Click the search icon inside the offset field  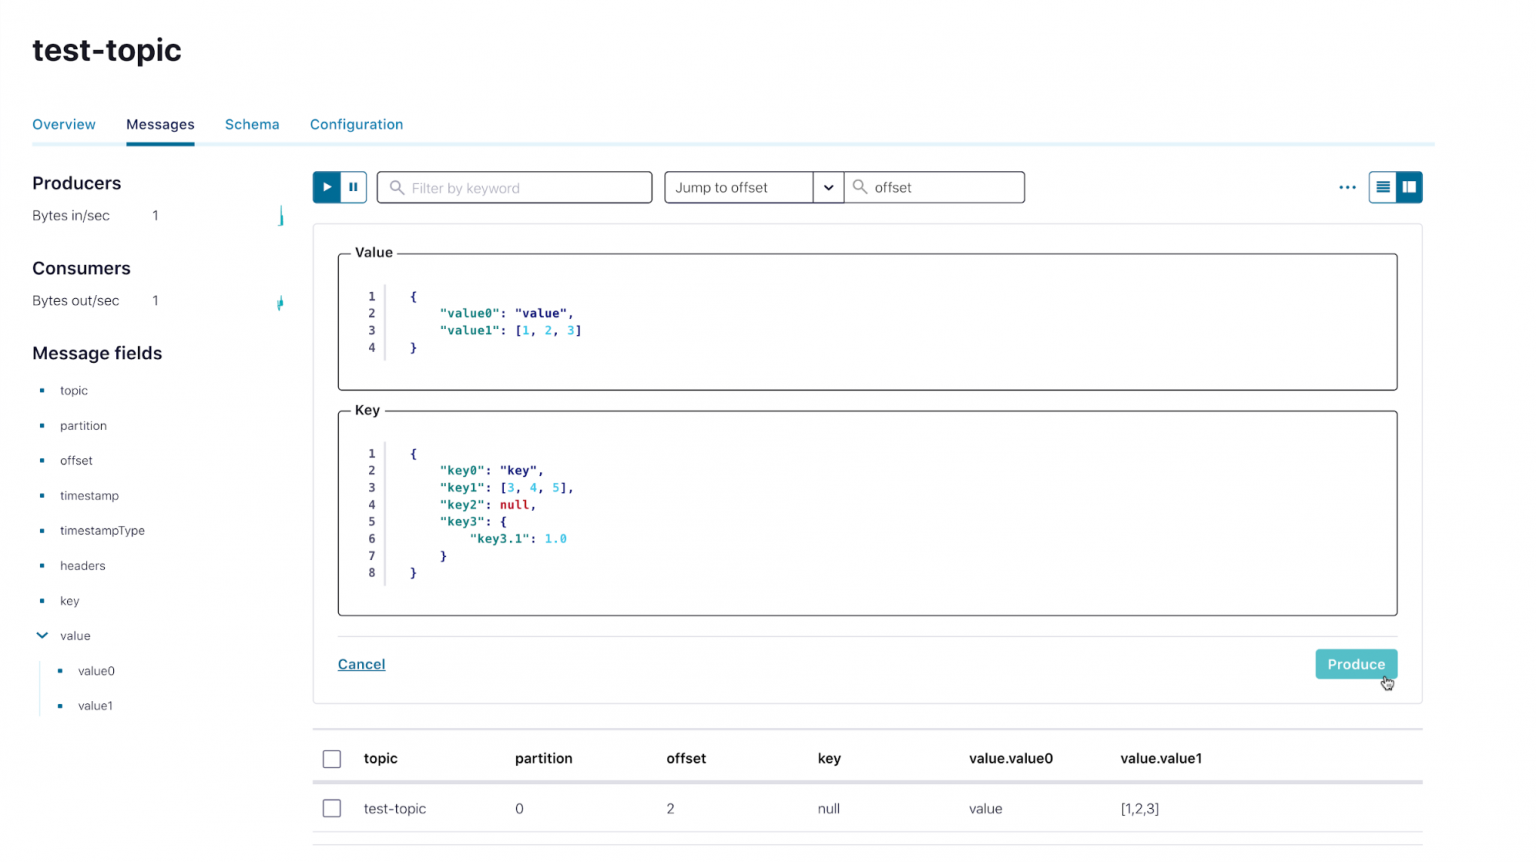pyautogui.click(x=860, y=187)
